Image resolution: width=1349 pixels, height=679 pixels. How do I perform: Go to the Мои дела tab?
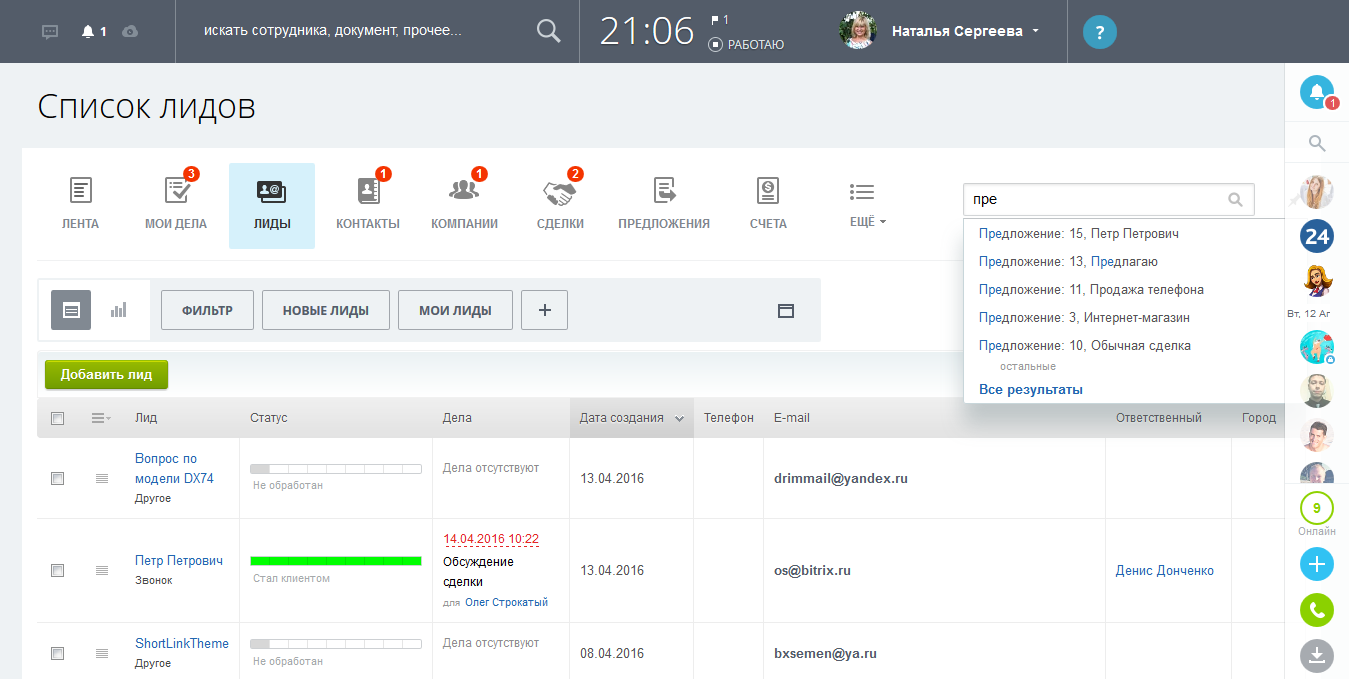coord(176,204)
